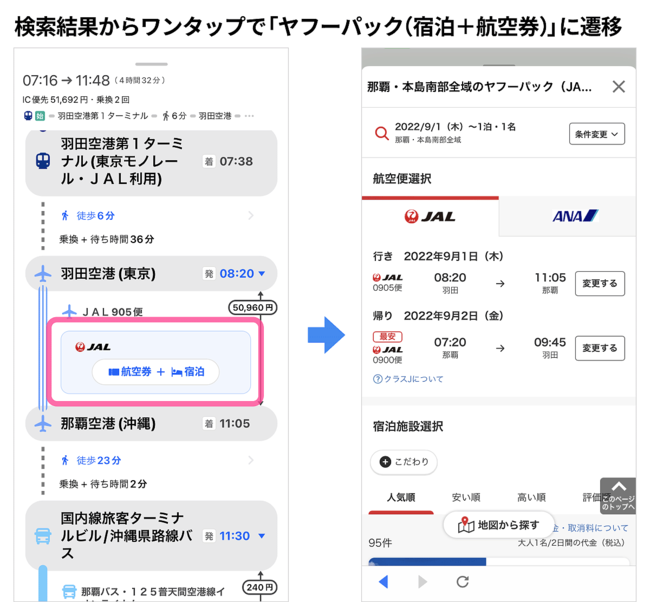Change the outbound 08:20 flight

click(x=599, y=284)
